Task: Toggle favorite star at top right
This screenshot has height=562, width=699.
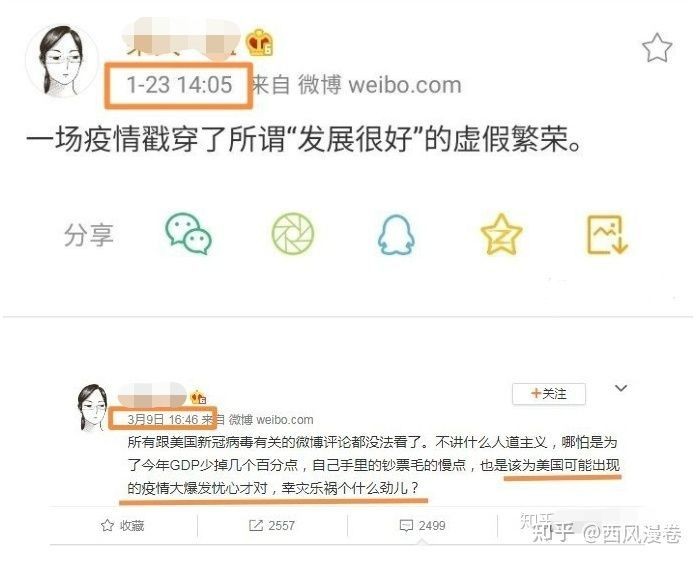Action: coord(657,48)
